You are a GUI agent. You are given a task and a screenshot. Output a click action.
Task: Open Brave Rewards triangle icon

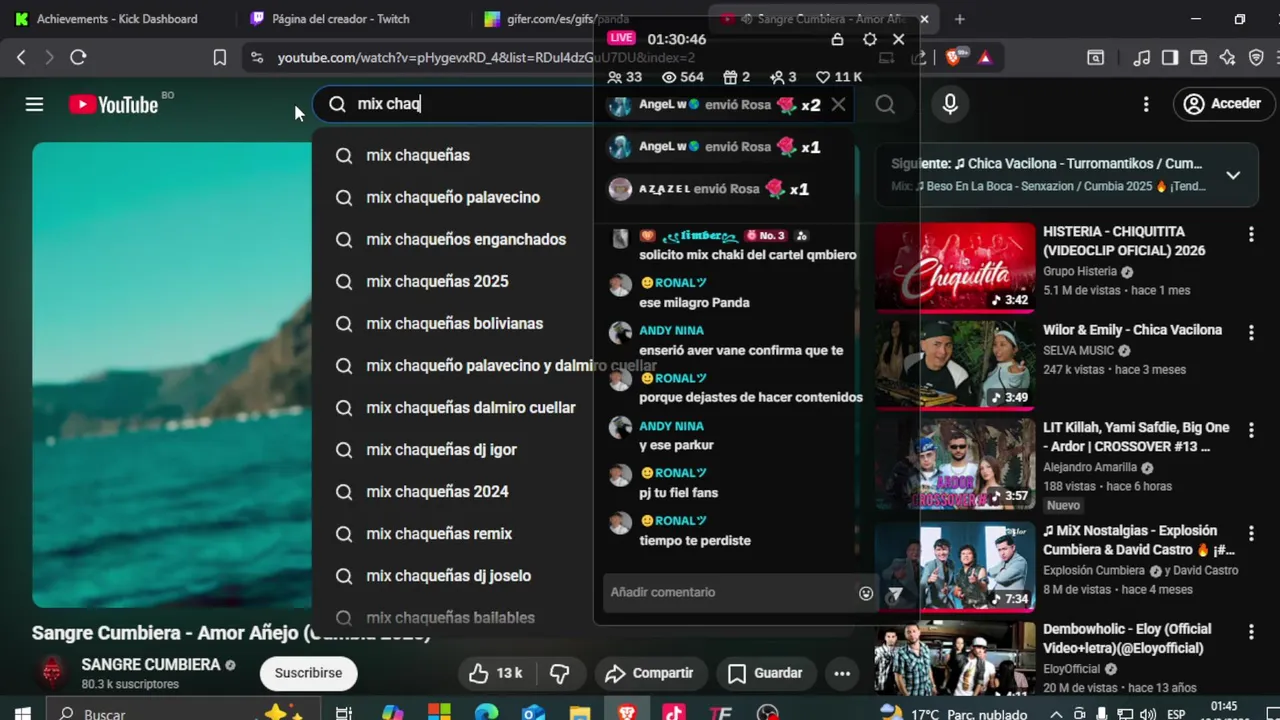click(985, 58)
